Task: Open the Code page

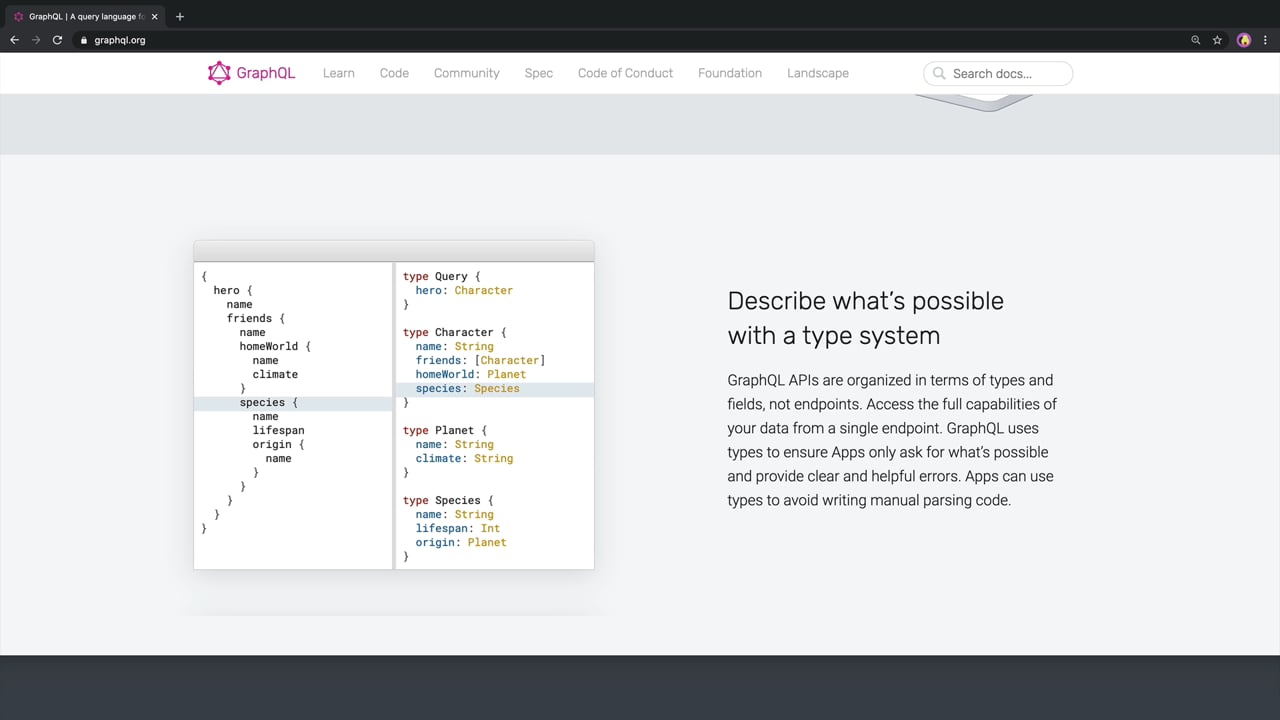Action: tap(394, 73)
